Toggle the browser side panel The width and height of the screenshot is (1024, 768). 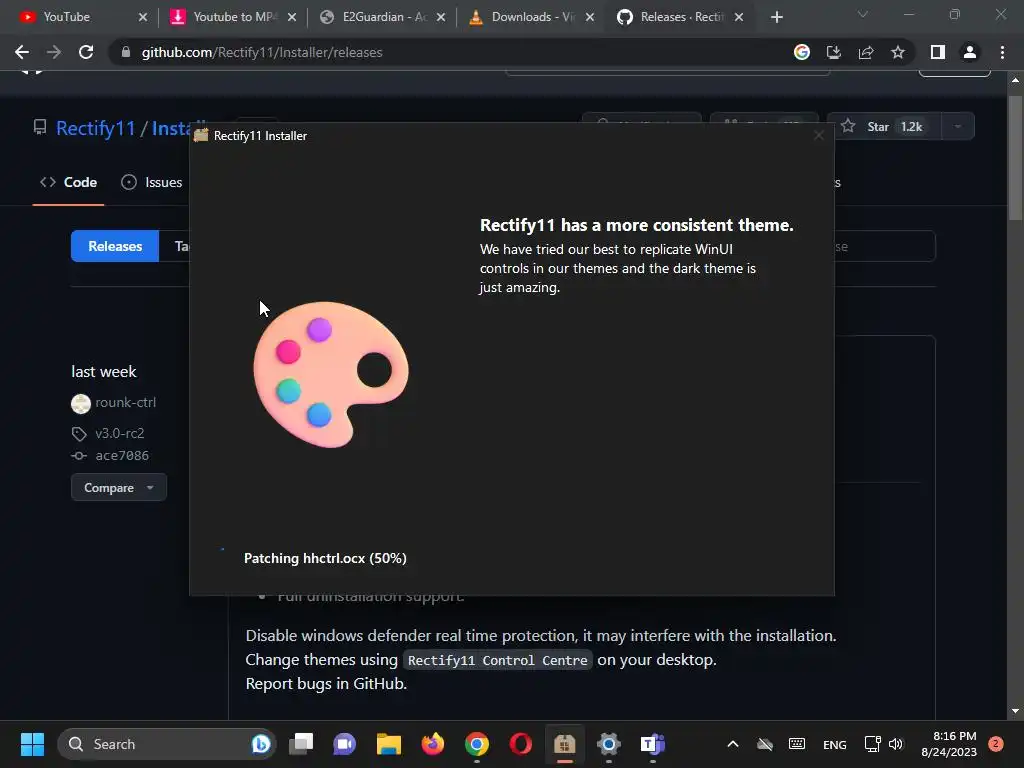tap(938, 52)
